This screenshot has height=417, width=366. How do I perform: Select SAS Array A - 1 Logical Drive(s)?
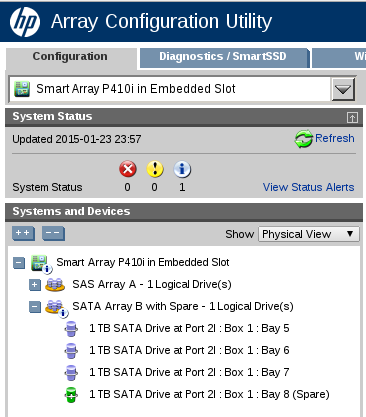pyautogui.click(x=152, y=284)
